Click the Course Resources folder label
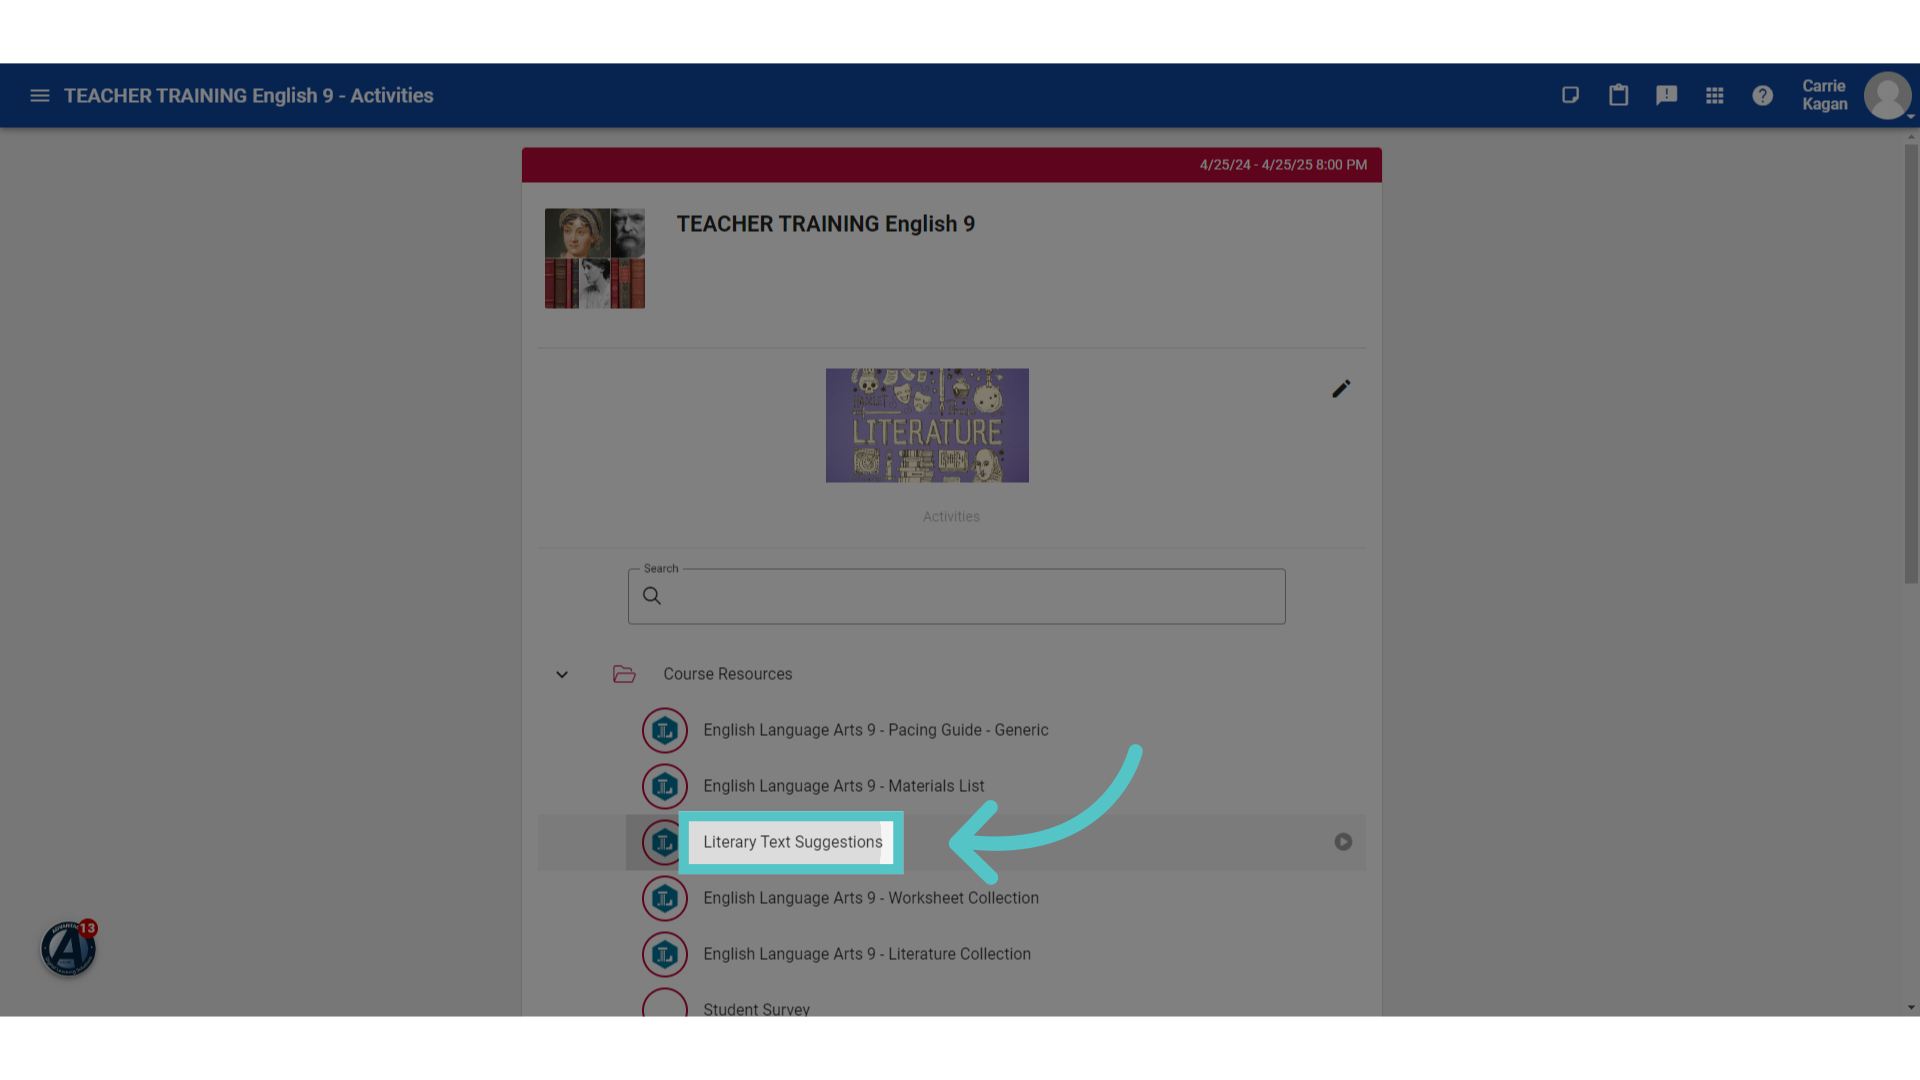Screen dimensions: 1920x1080 pos(728,674)
